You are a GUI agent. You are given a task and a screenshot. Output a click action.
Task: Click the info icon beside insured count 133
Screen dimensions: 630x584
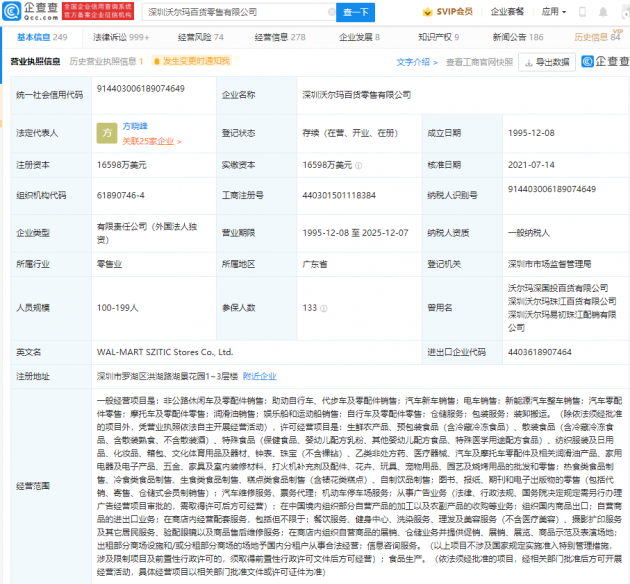[324, 308]
